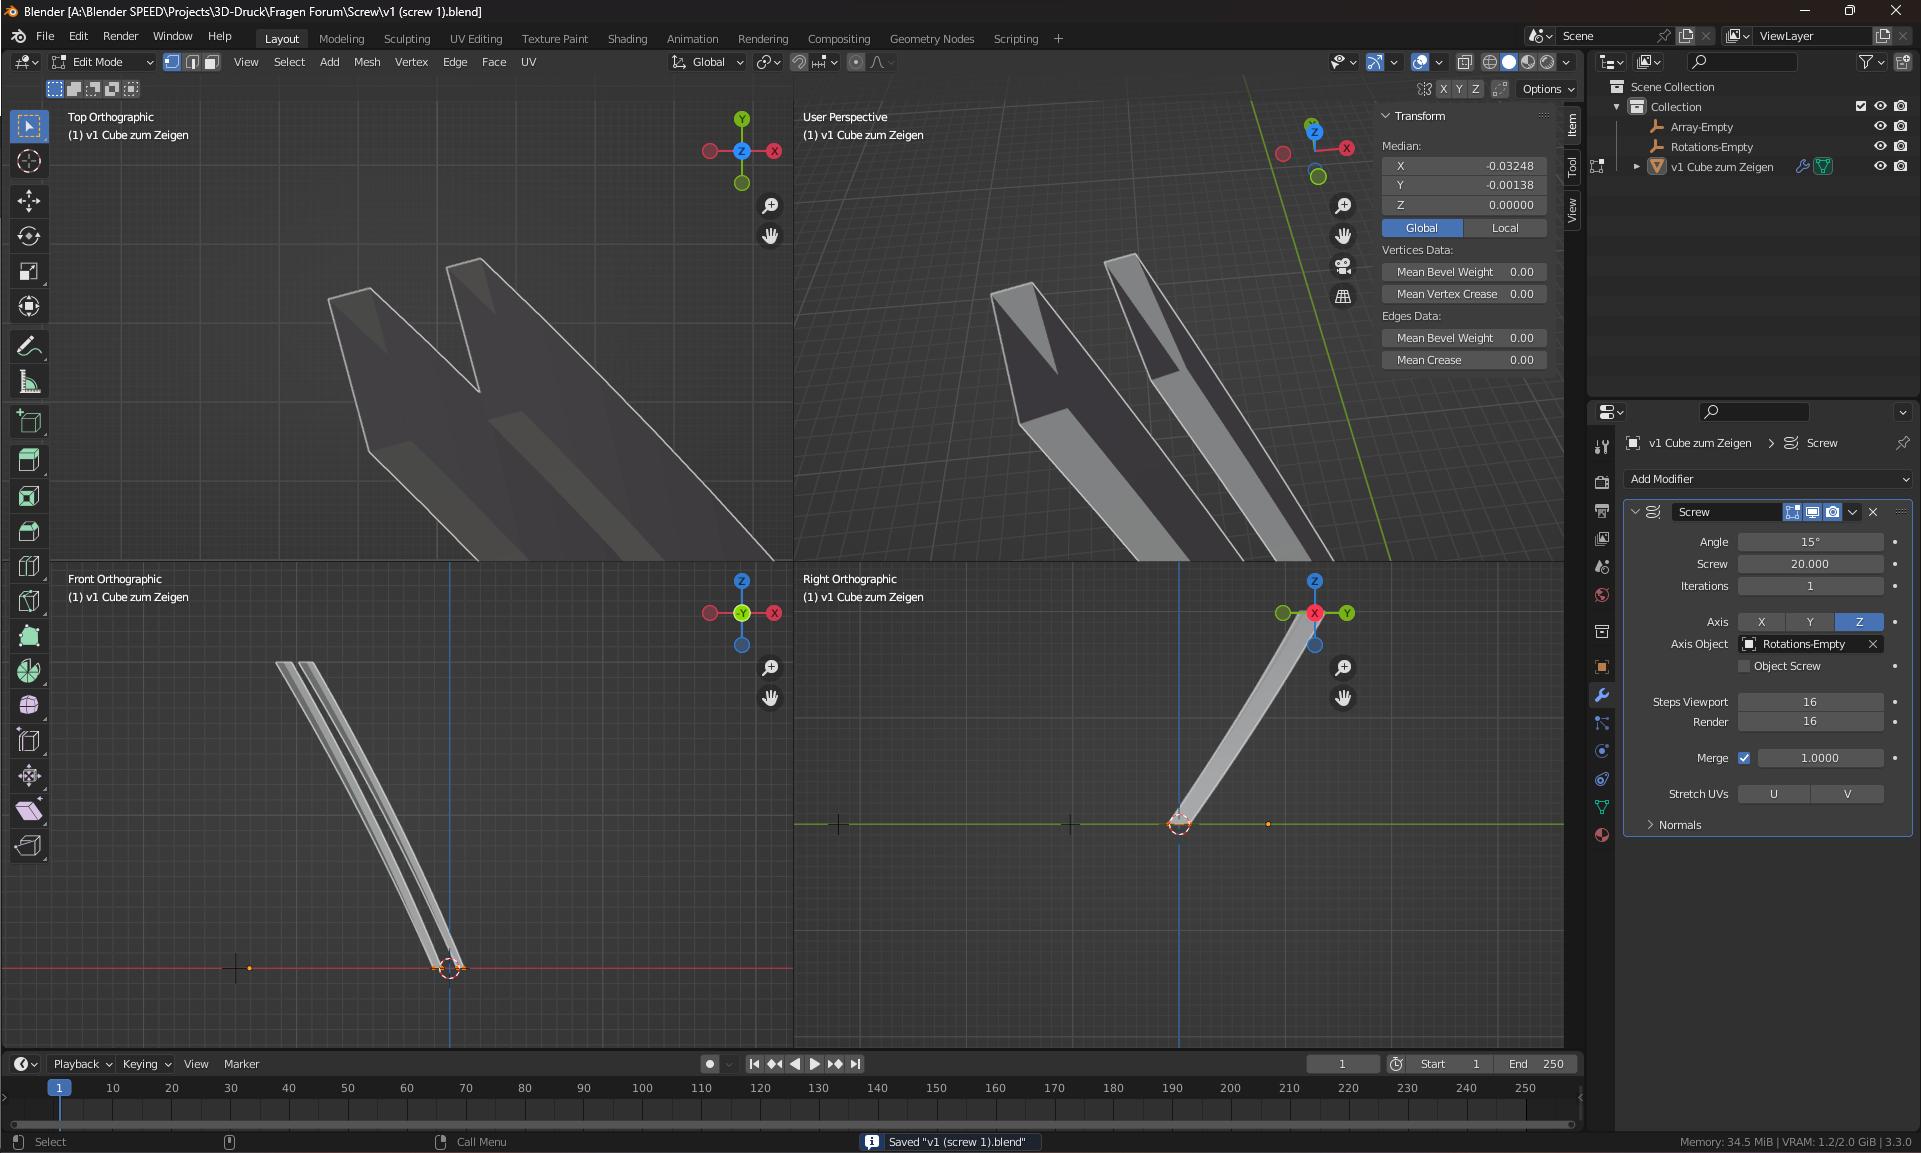
Task: Switch to edge select mode
Action: tap(192, 62)
